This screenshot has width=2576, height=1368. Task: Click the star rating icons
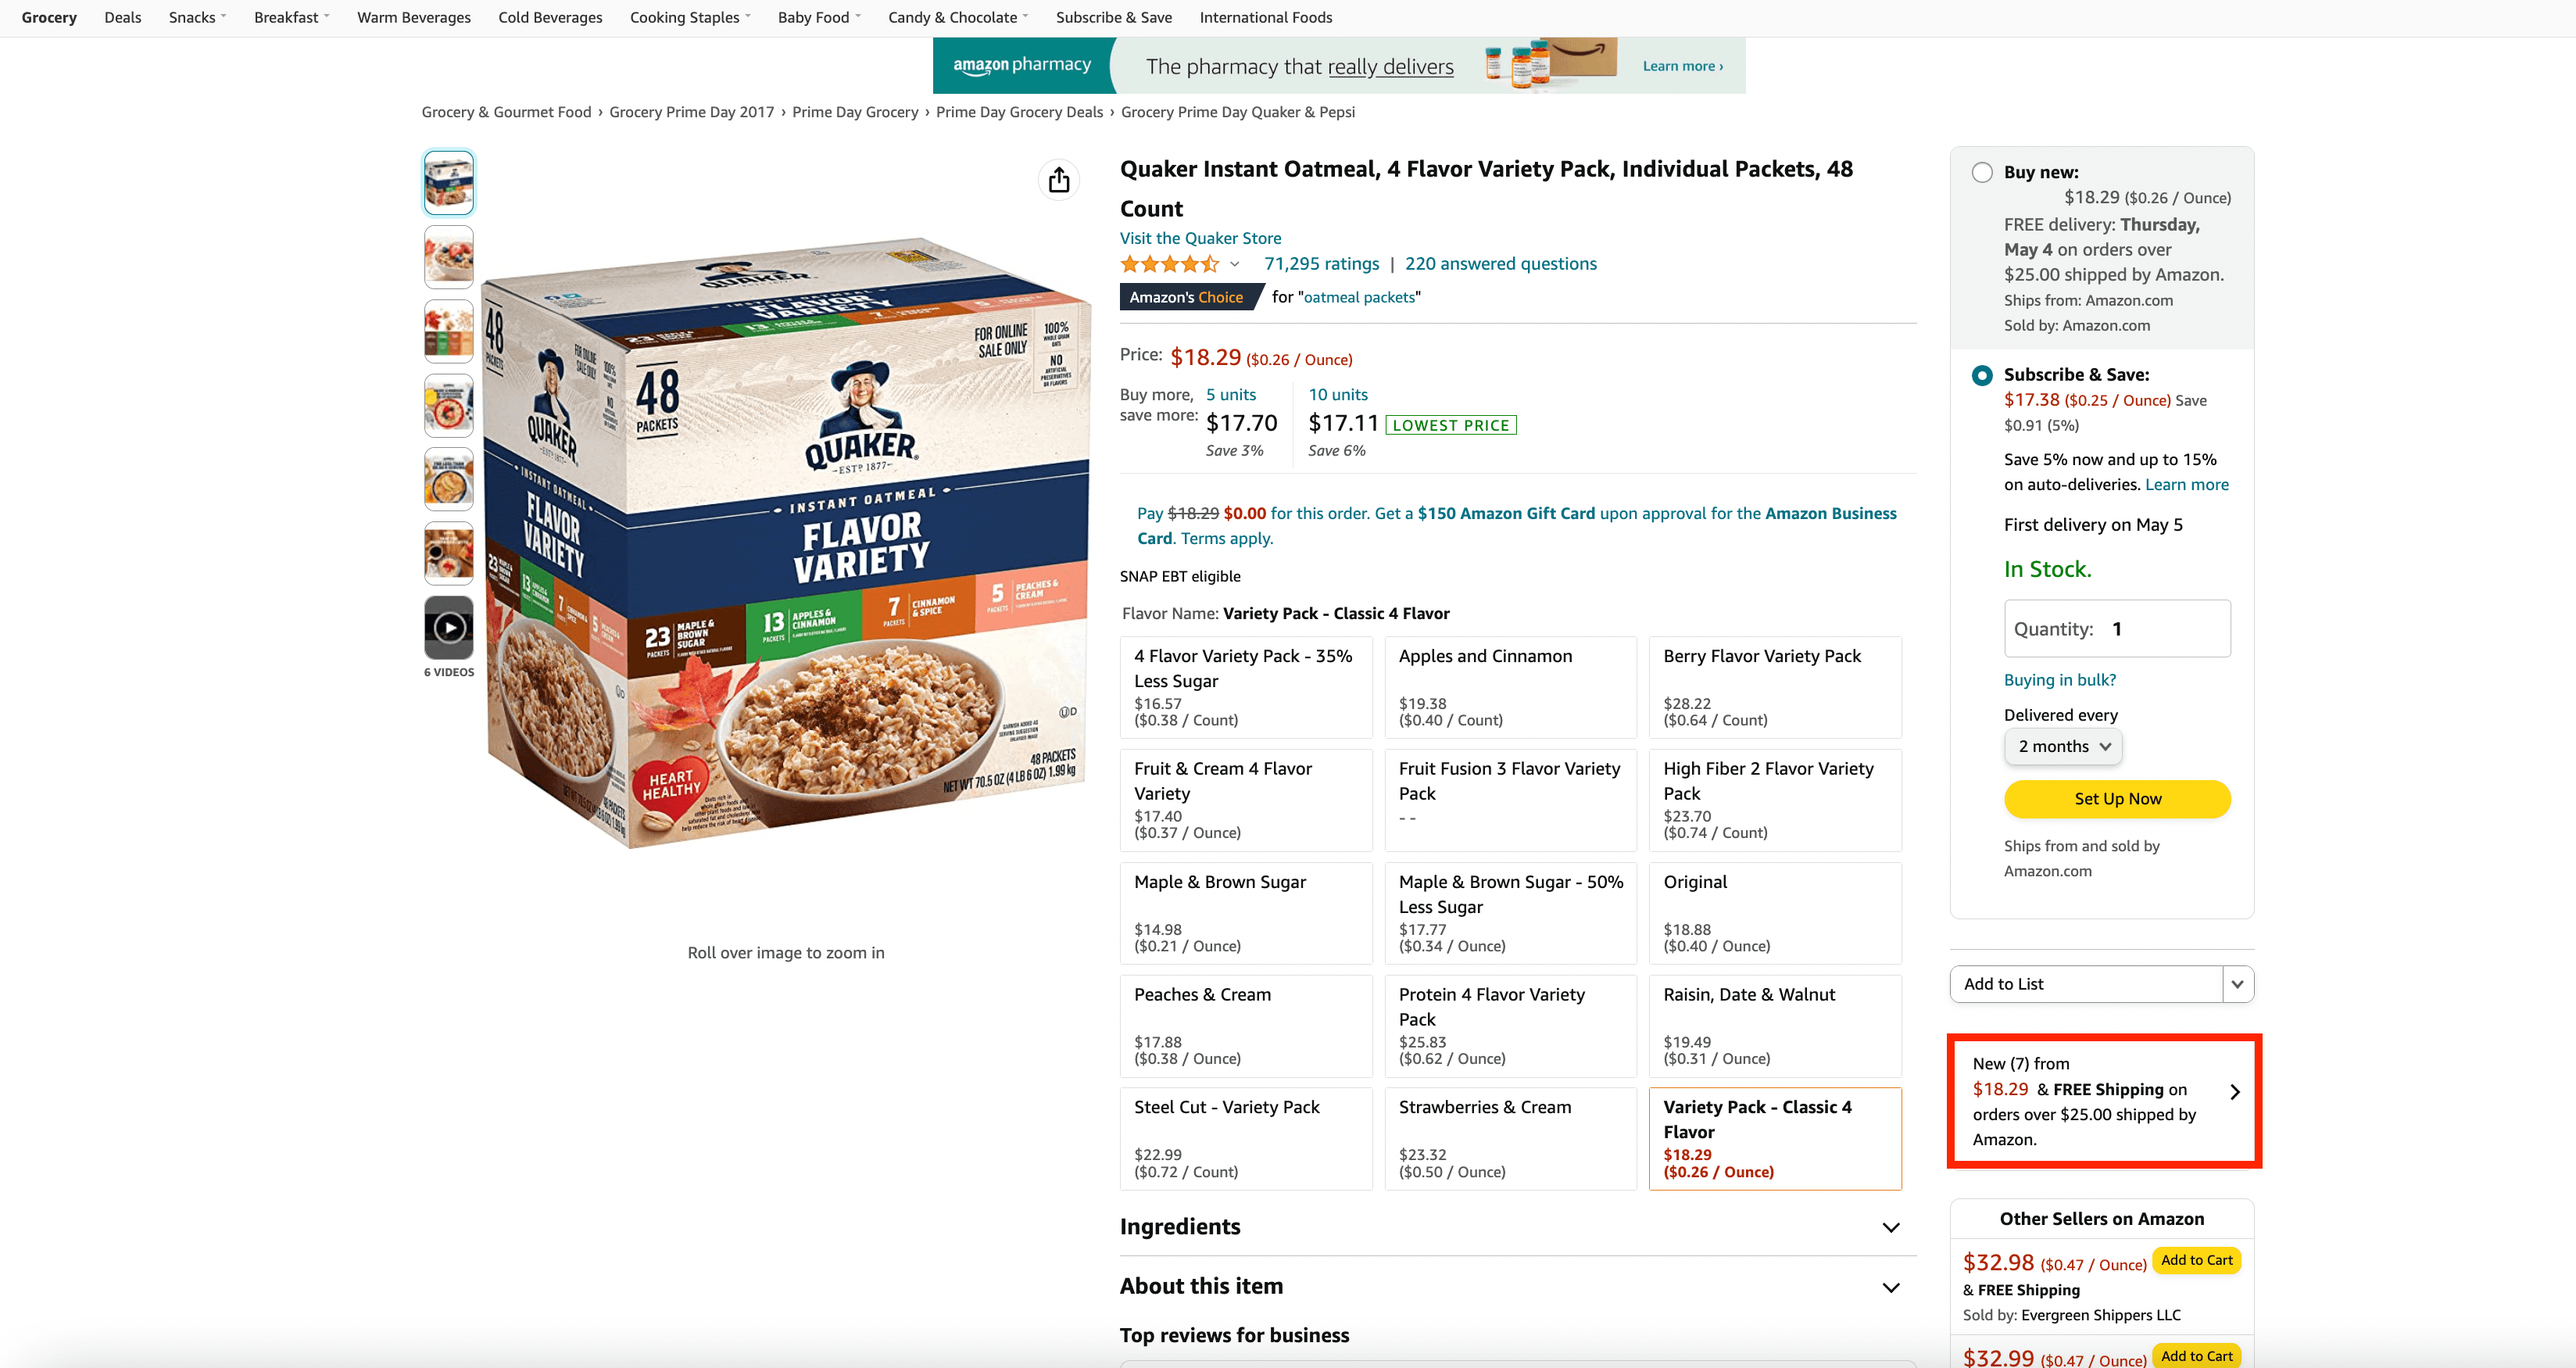1169,264
